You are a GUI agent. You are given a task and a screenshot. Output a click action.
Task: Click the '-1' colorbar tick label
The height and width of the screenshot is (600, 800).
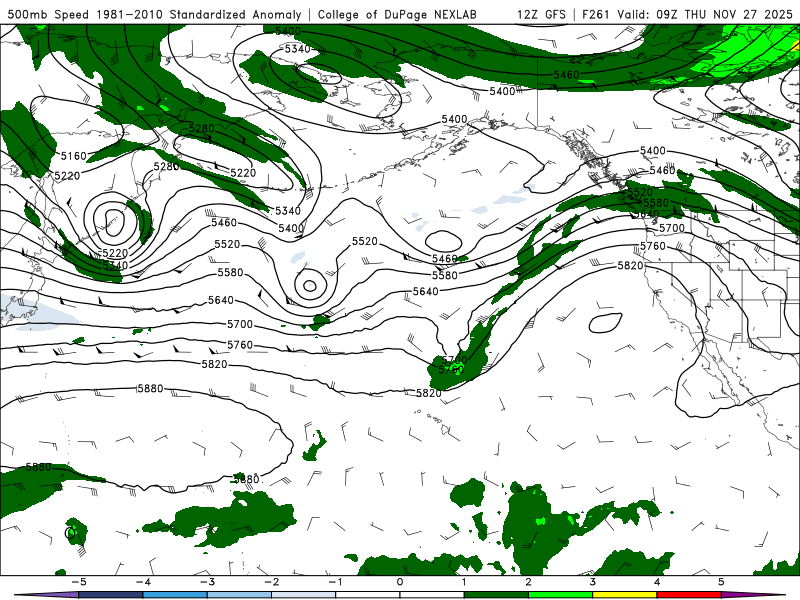[x=335, y=582]
